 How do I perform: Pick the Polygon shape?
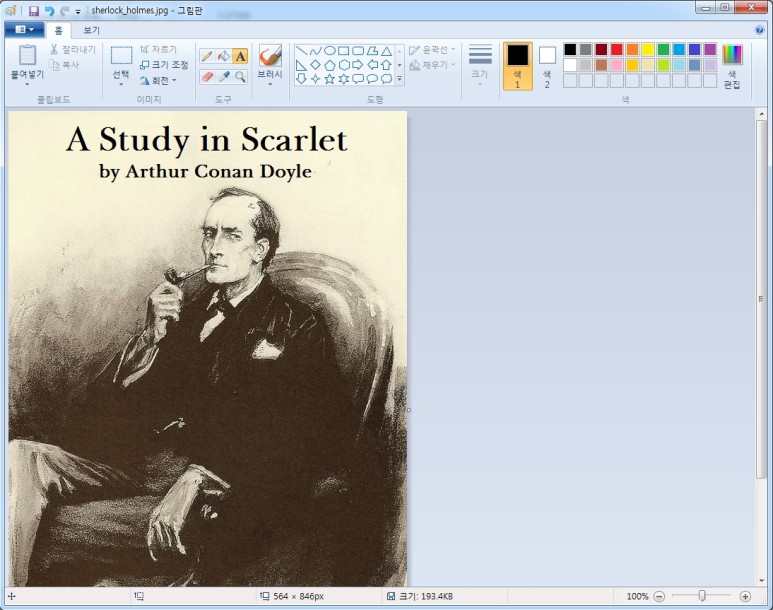[x=373, y=51]
